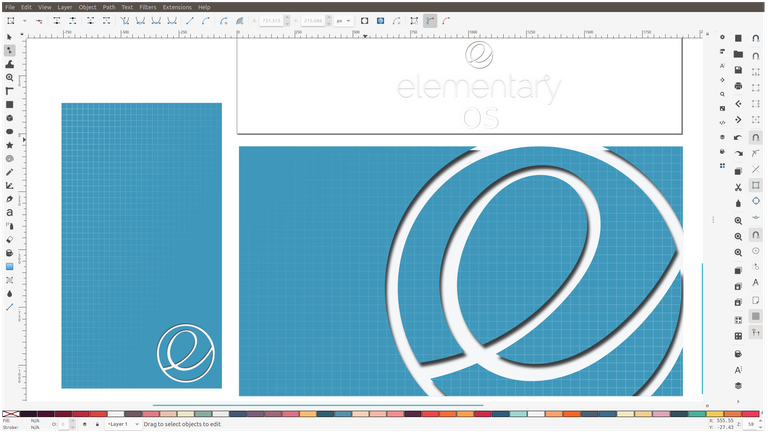Toggle snap to grids
768x434 pixels.
(756, 316)
